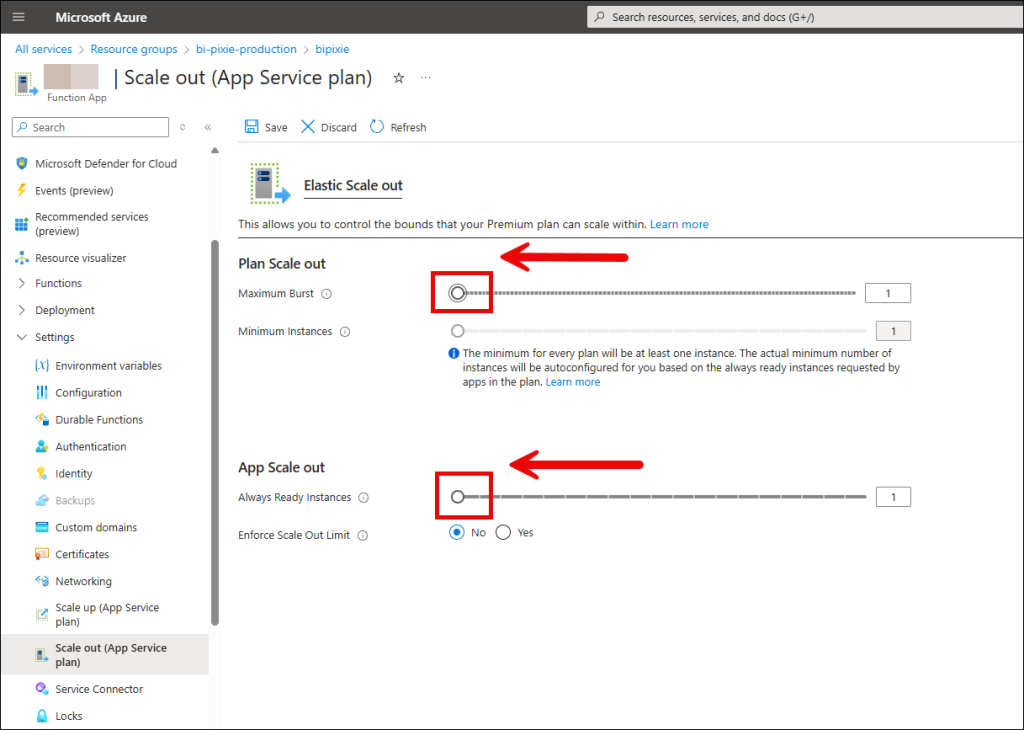Open Networking settings in sidebar

[83, 581]
